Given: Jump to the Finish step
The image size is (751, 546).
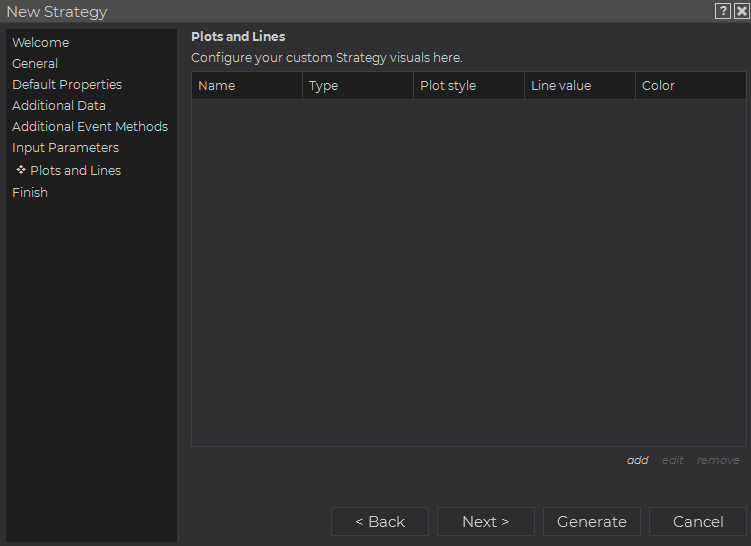Looking at the screenshot, I should 30,193.
